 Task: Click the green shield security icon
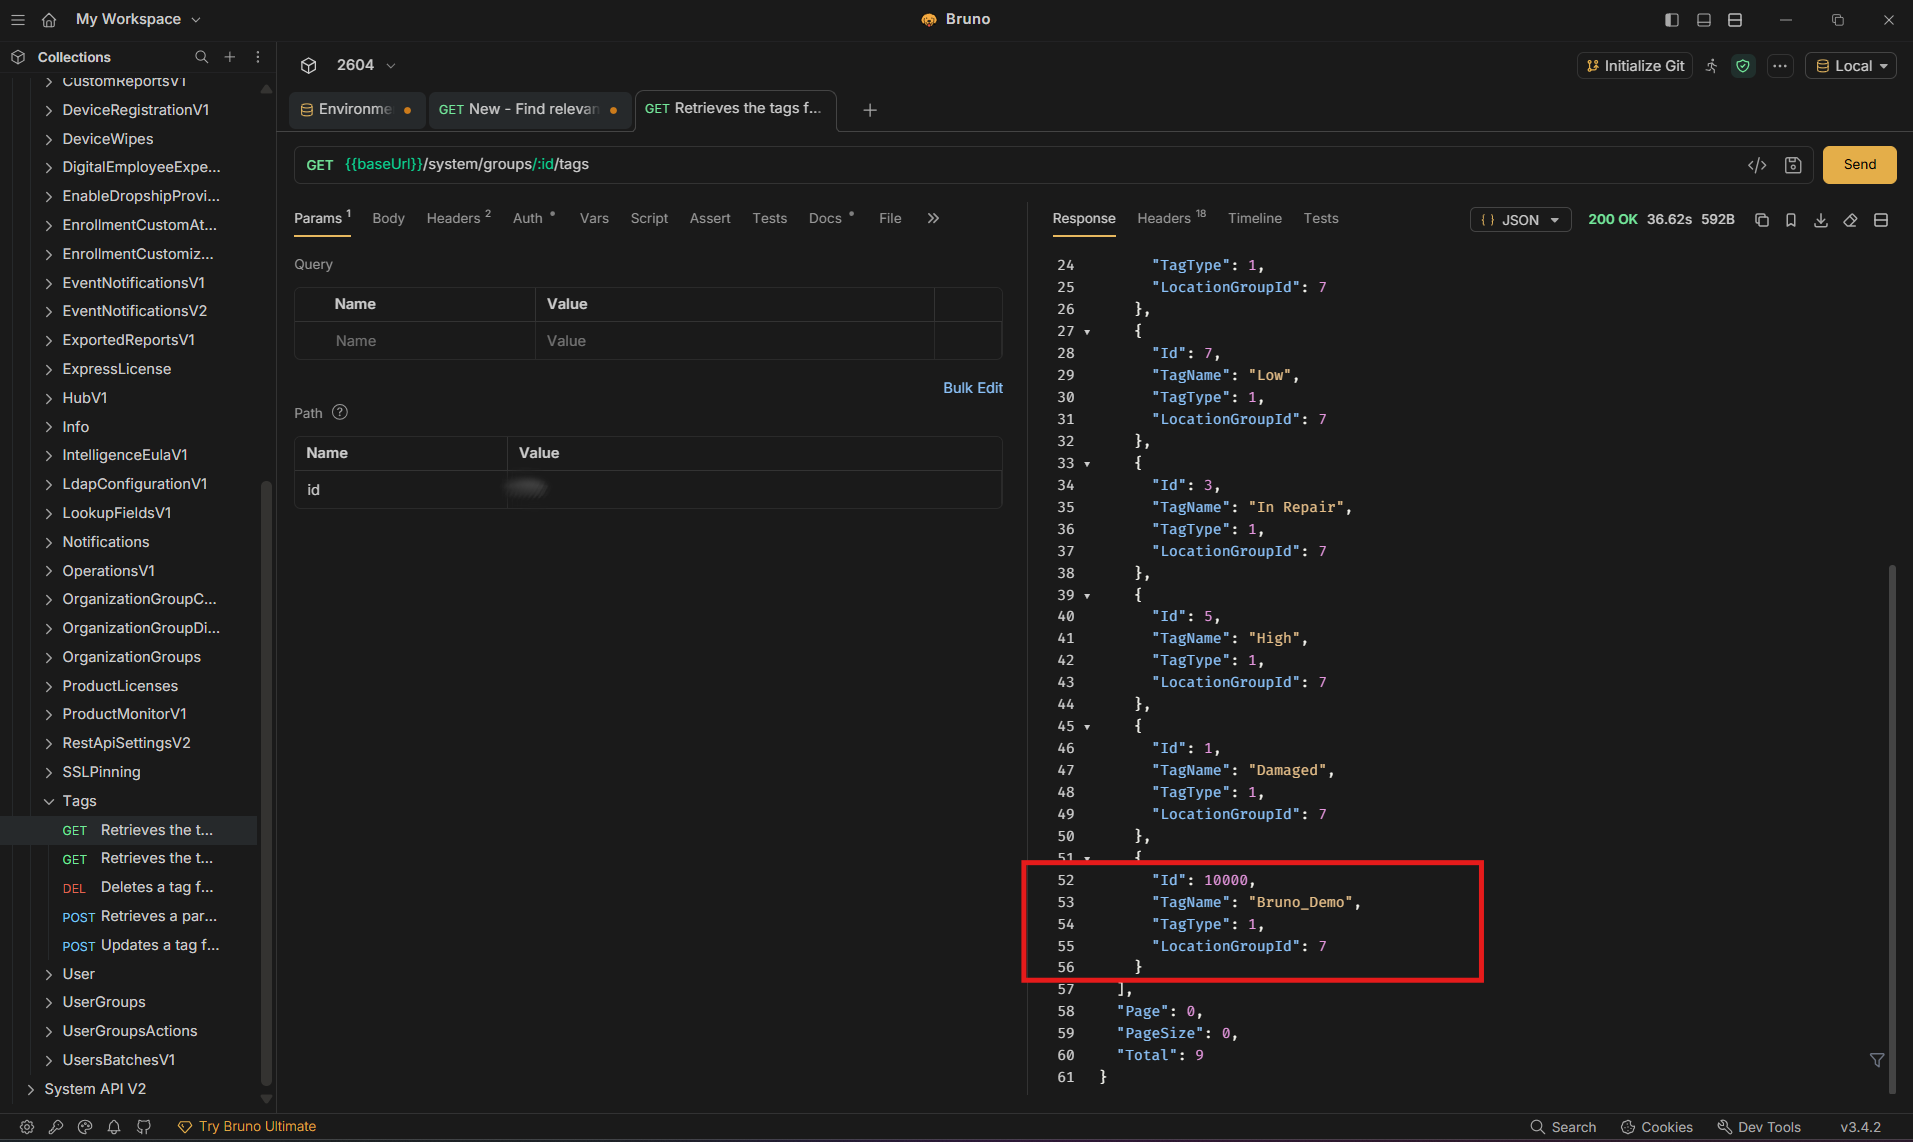tap(1743, 66)
